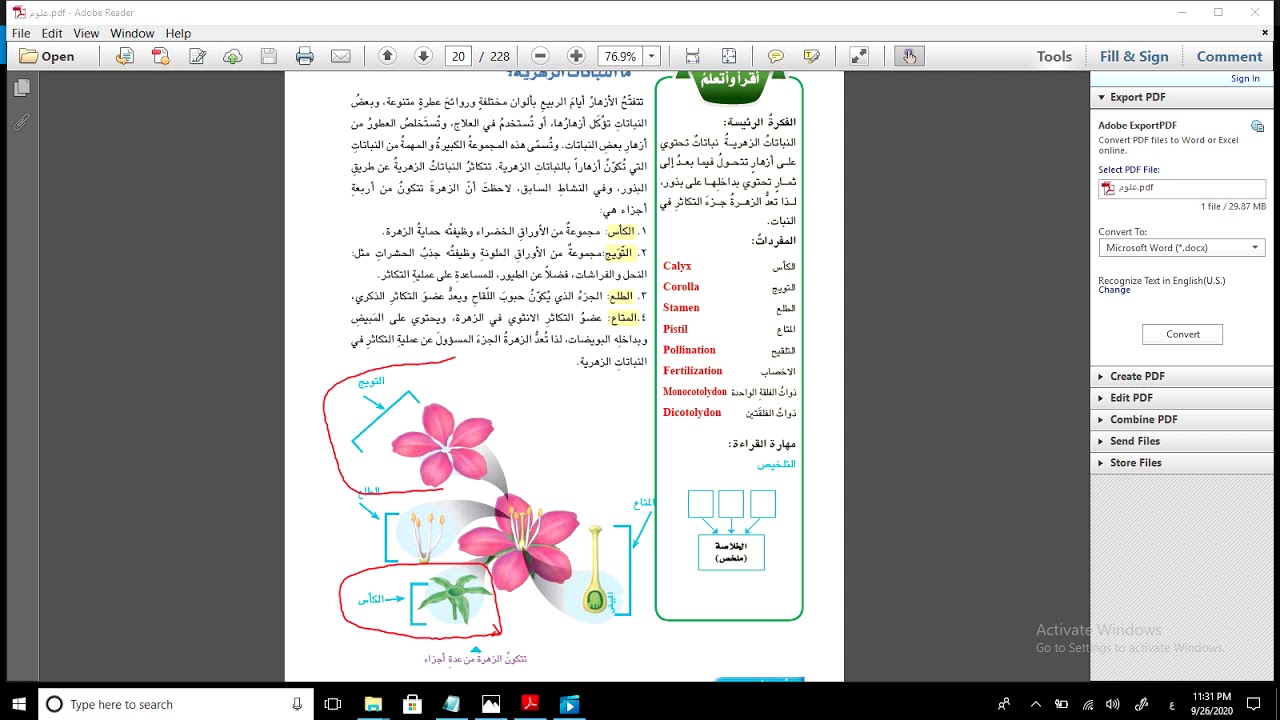Open the Tools pane
Viewport: 1280px width, 720px height.
[1054, 56]
